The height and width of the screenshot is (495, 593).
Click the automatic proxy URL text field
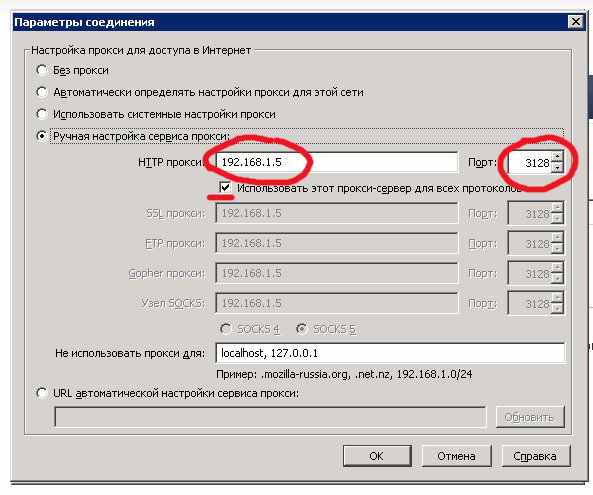click(x=270, y=417)
